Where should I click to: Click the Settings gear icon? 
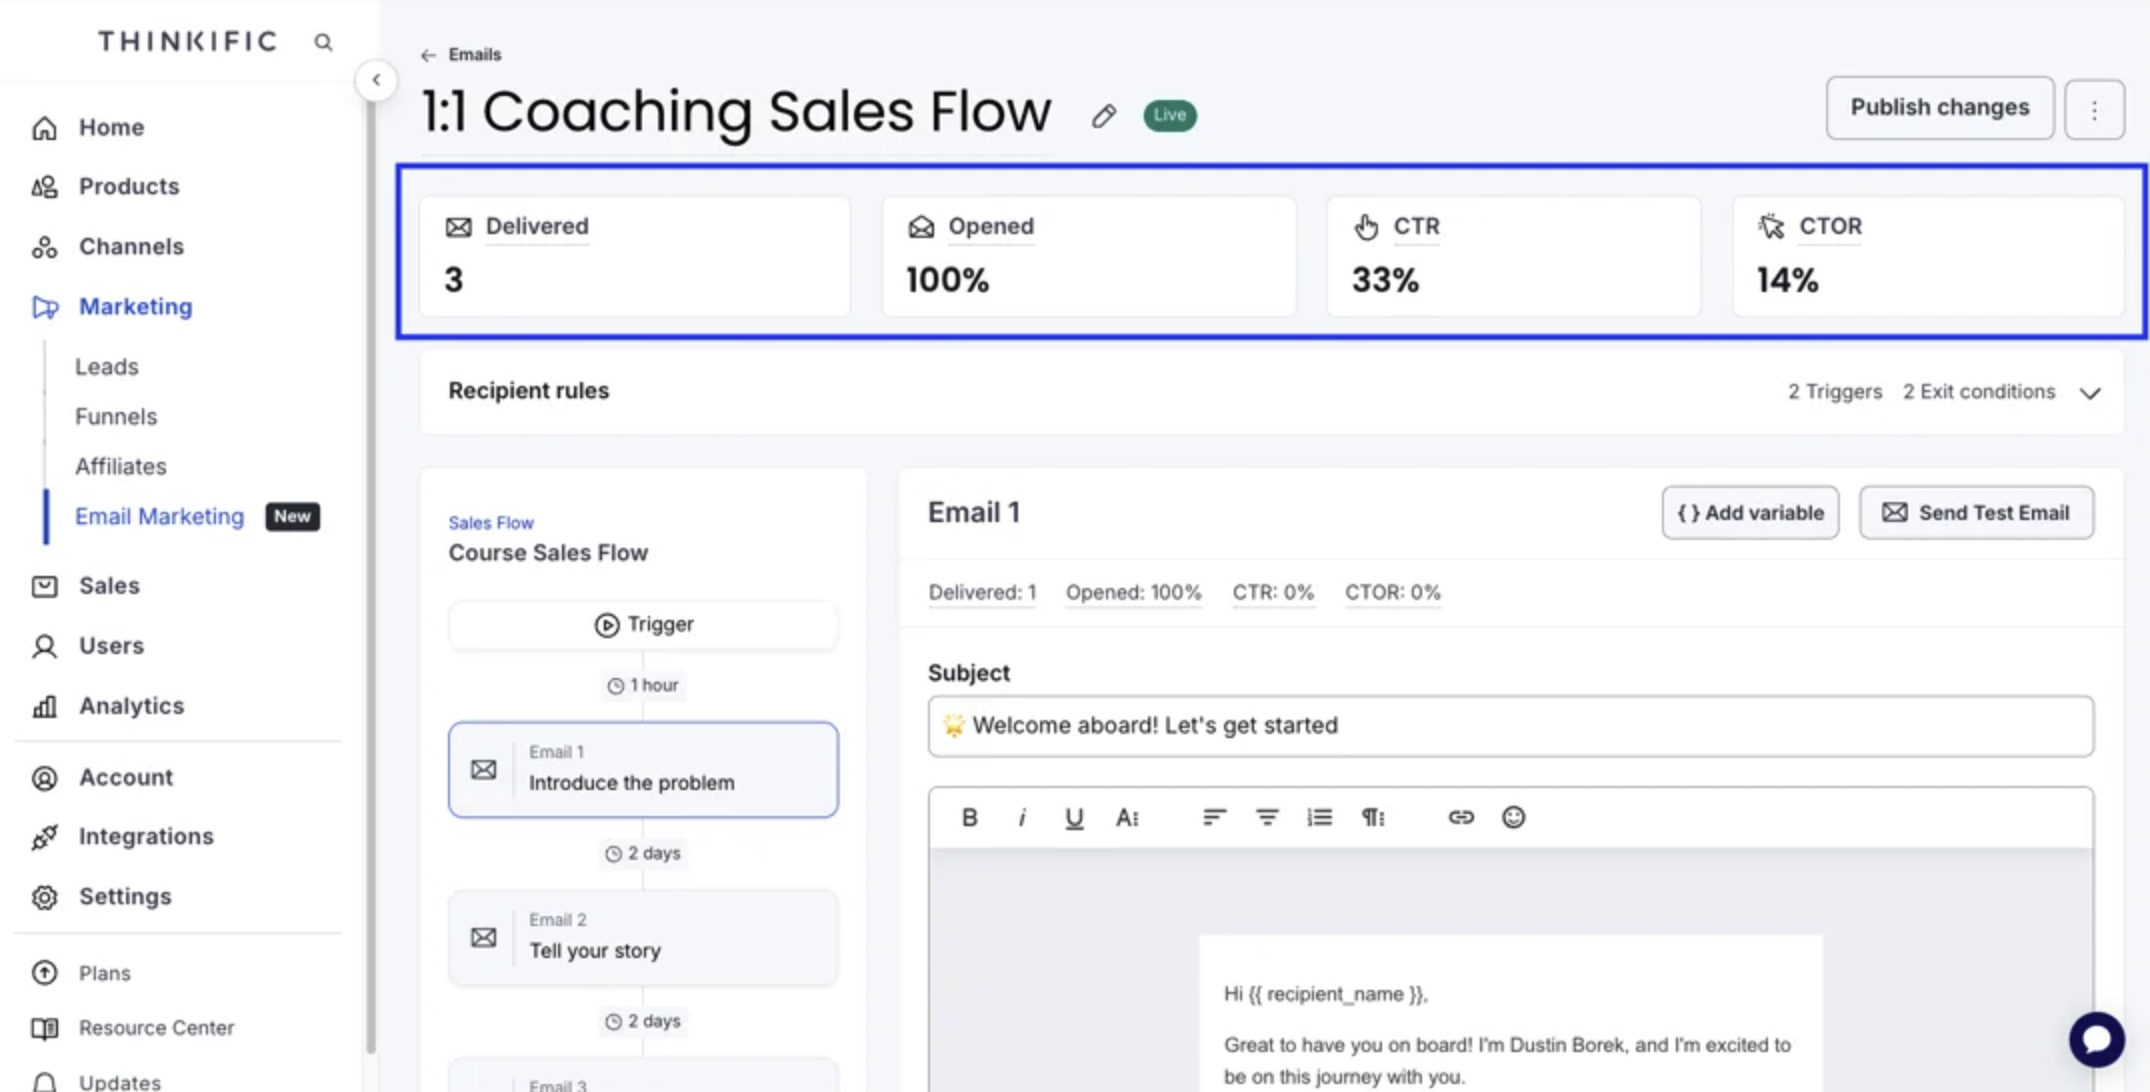coord(44,897)
